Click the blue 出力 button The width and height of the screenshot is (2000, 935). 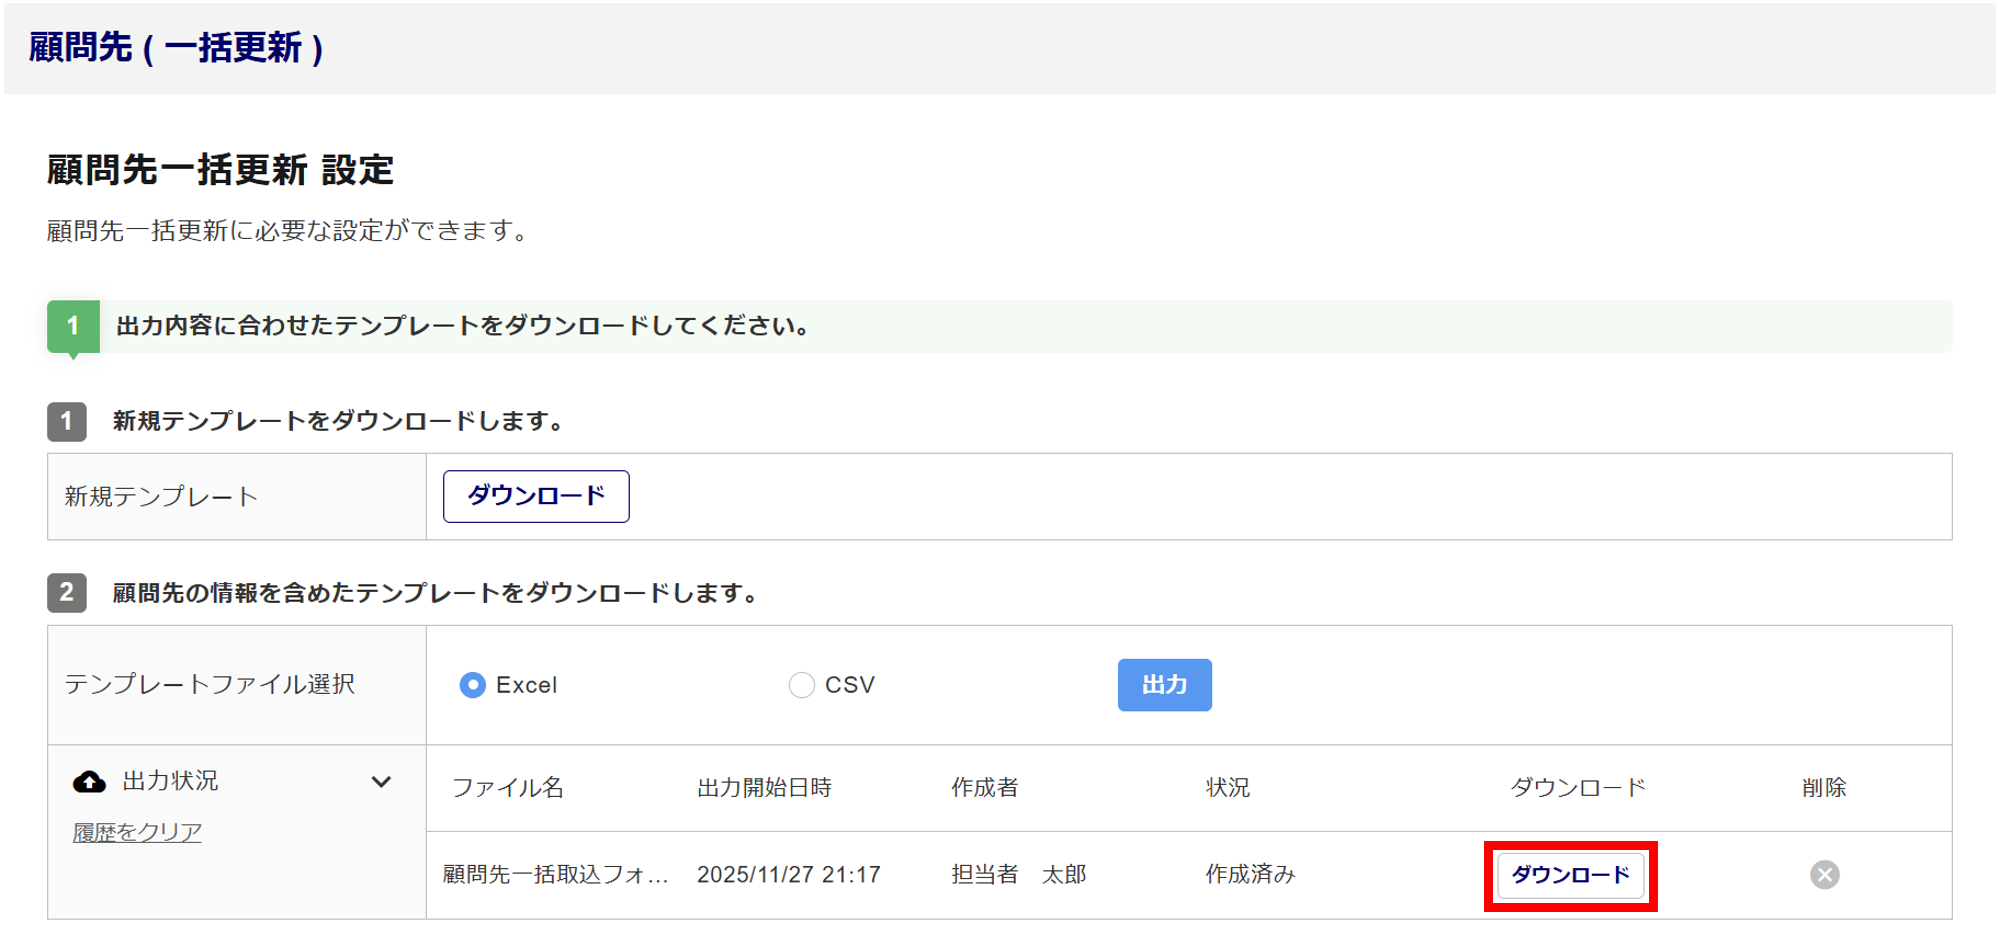pos(1164,685)
